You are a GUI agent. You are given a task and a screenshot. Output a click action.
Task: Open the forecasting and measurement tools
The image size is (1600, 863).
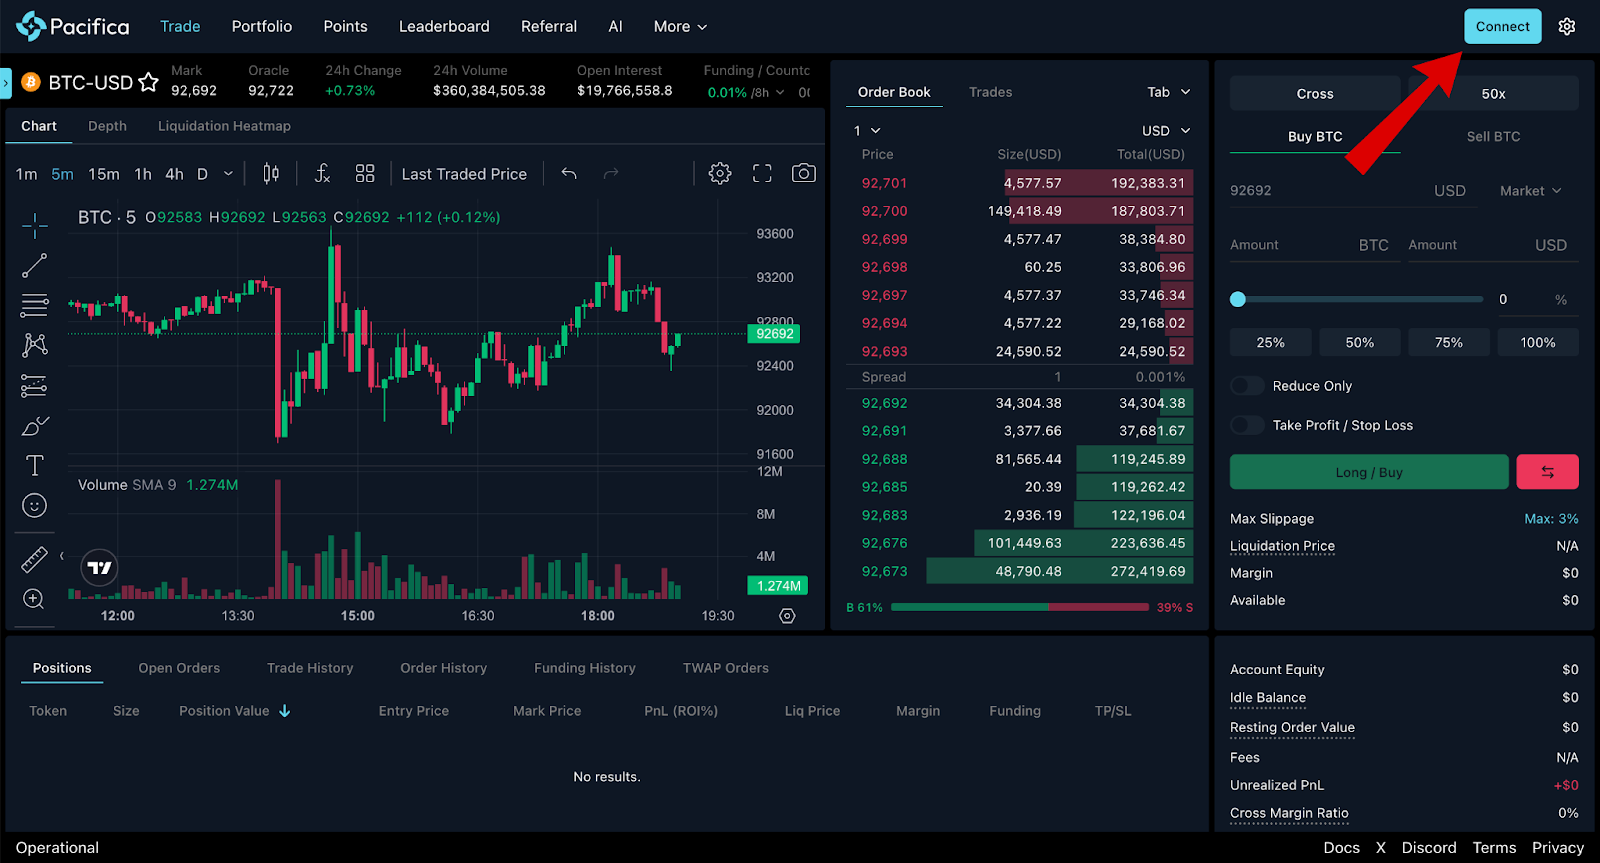[35, 386]
